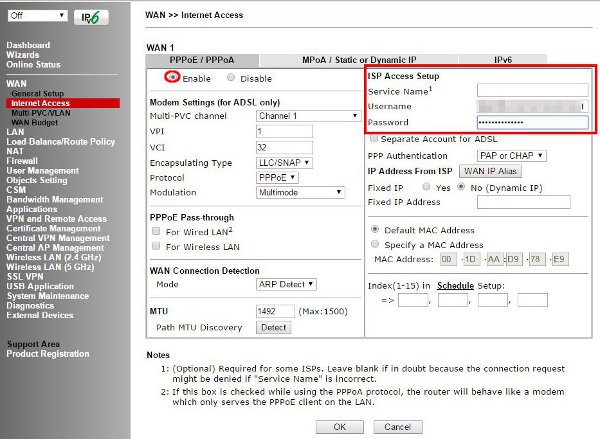Open Applications menu
The image size is (600, 439).
coord(32,209)
